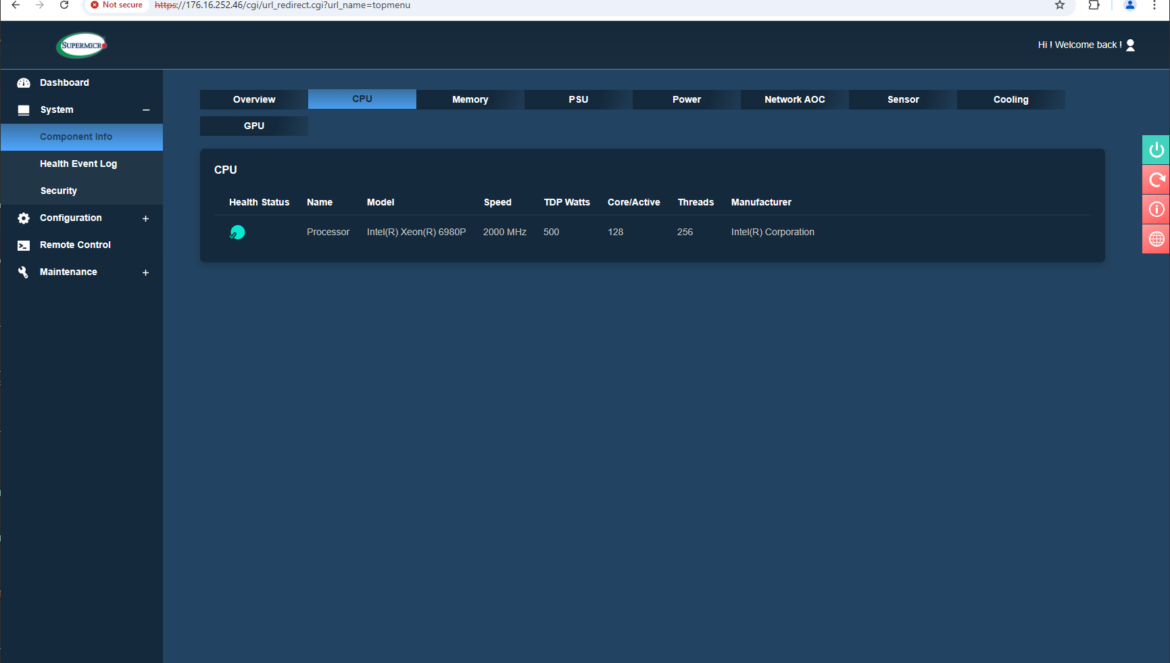Click the Model column header
This screenshot has height=663, width=1170.
[x=381, y=202]
